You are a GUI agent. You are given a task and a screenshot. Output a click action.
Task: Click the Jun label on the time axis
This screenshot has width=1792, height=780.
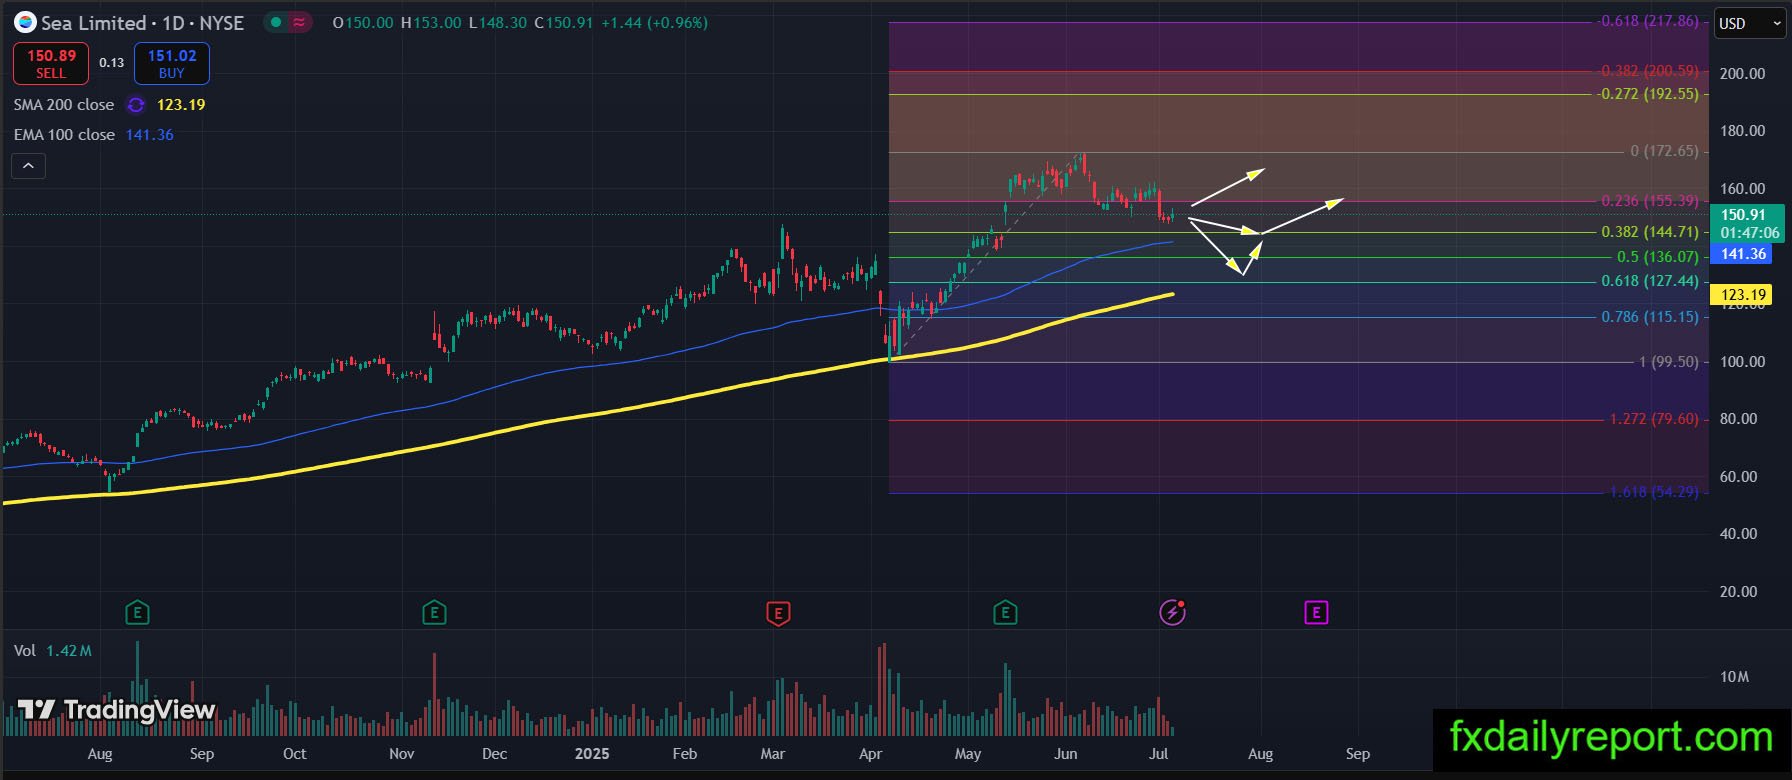tap(1066, 754)
